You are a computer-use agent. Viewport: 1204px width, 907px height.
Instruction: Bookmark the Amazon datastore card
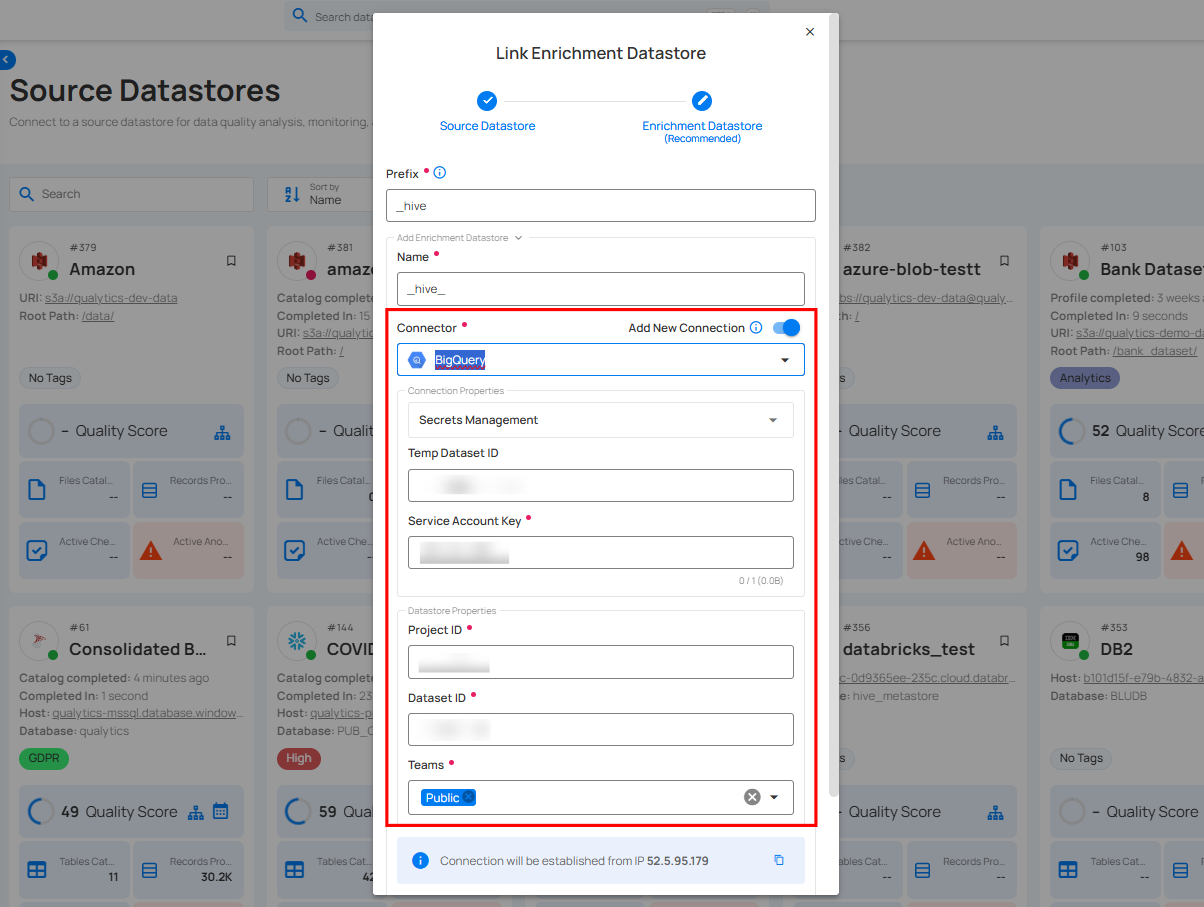pos(231,260)
